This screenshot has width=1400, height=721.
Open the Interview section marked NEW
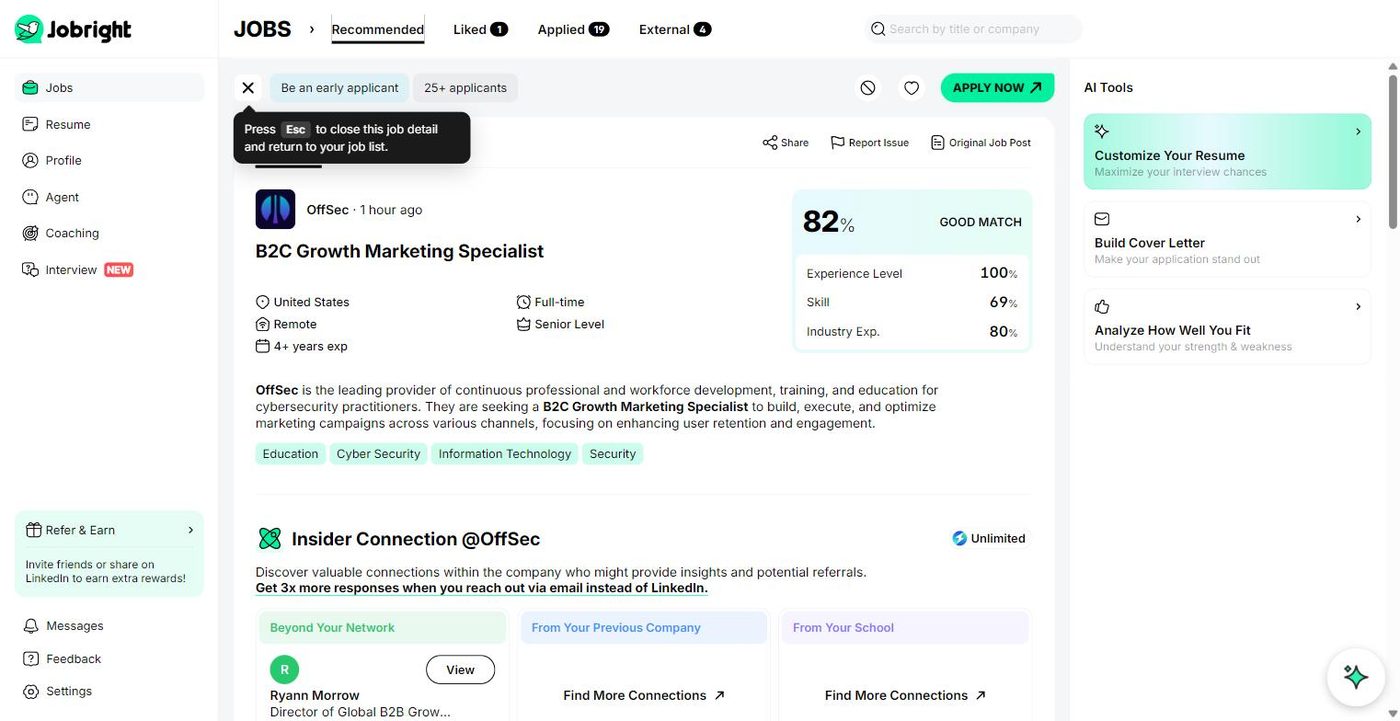tap(110, 270)
